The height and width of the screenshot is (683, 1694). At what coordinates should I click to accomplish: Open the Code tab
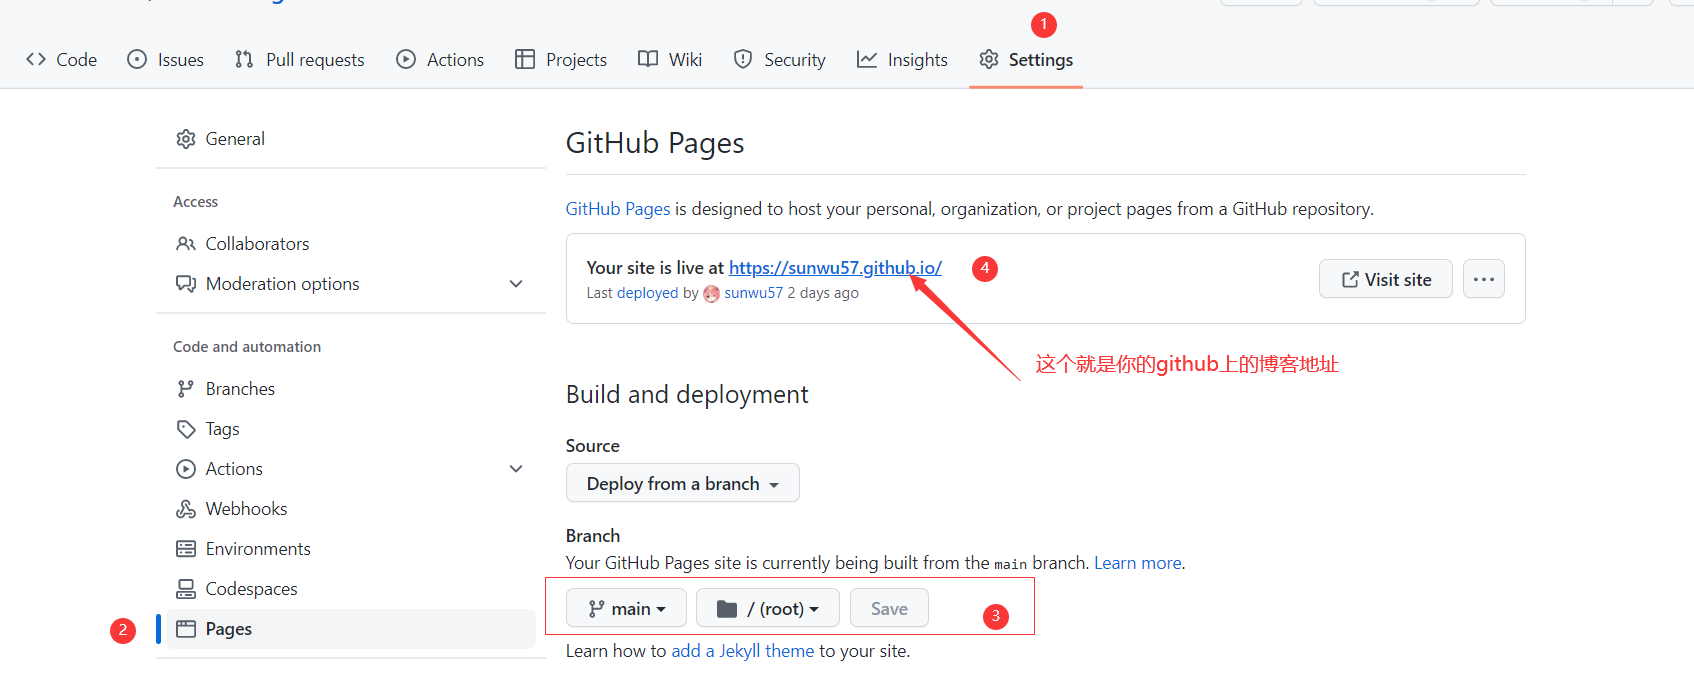[x=61, y=60]
